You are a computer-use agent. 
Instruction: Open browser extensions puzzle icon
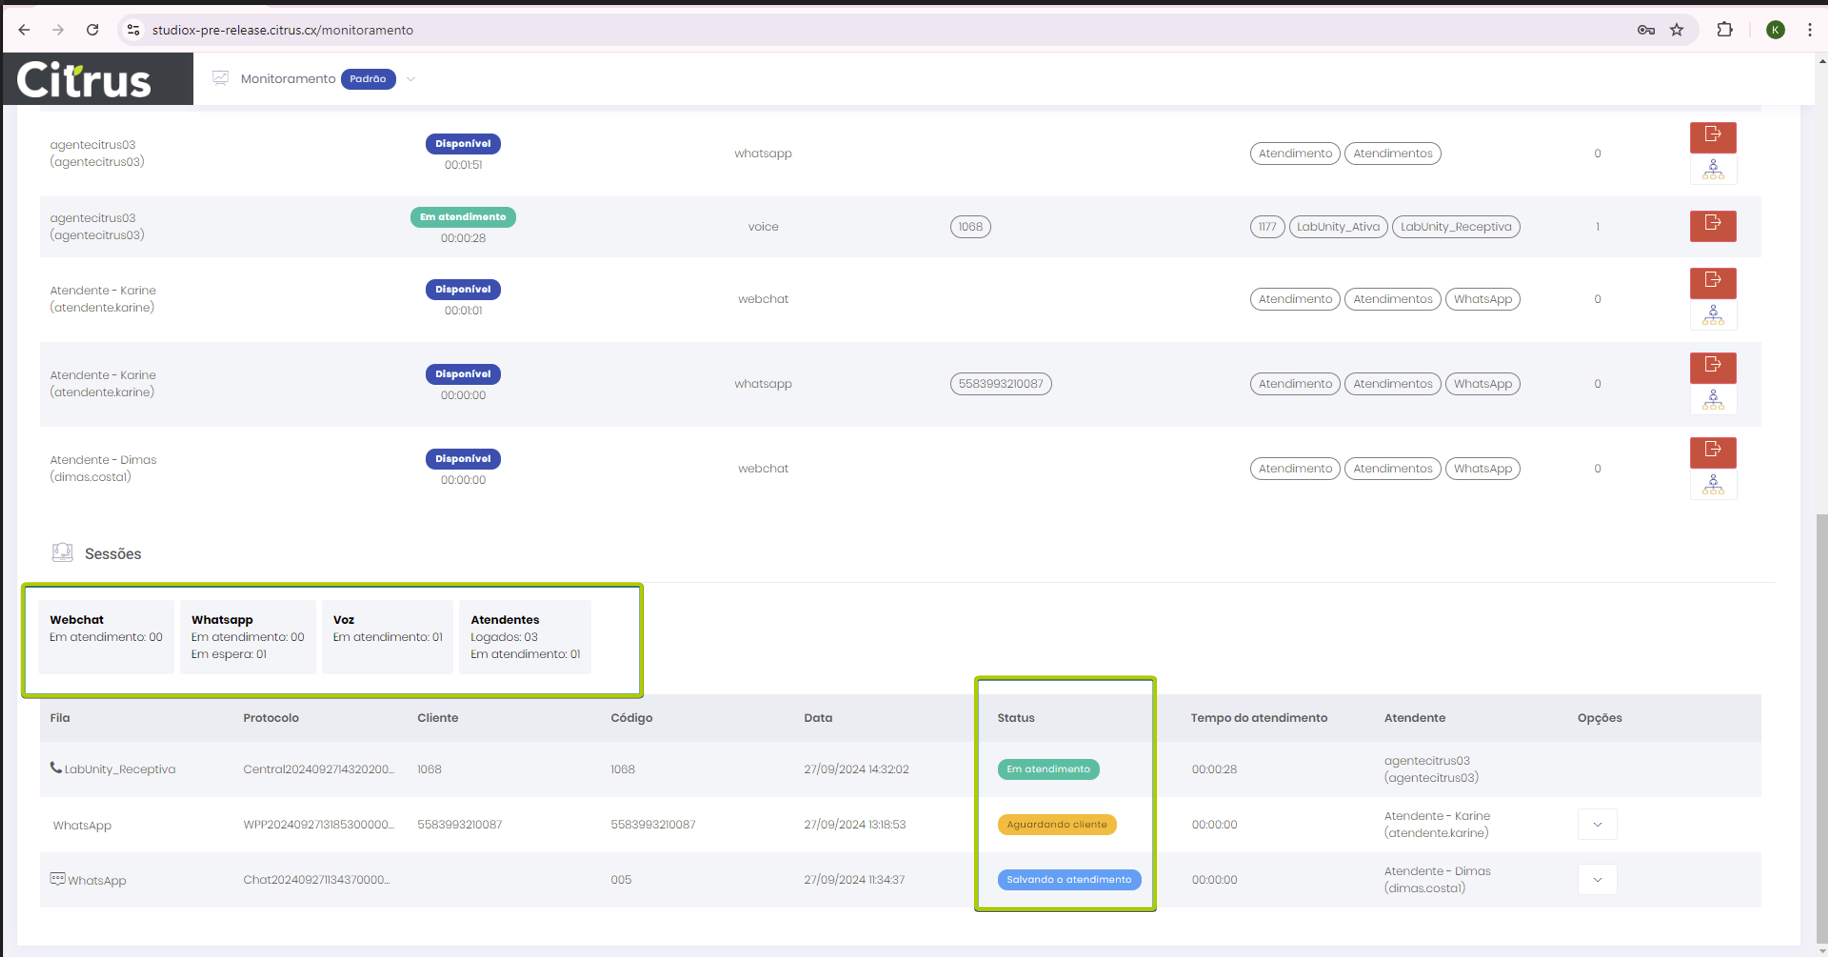(1724, 30)
